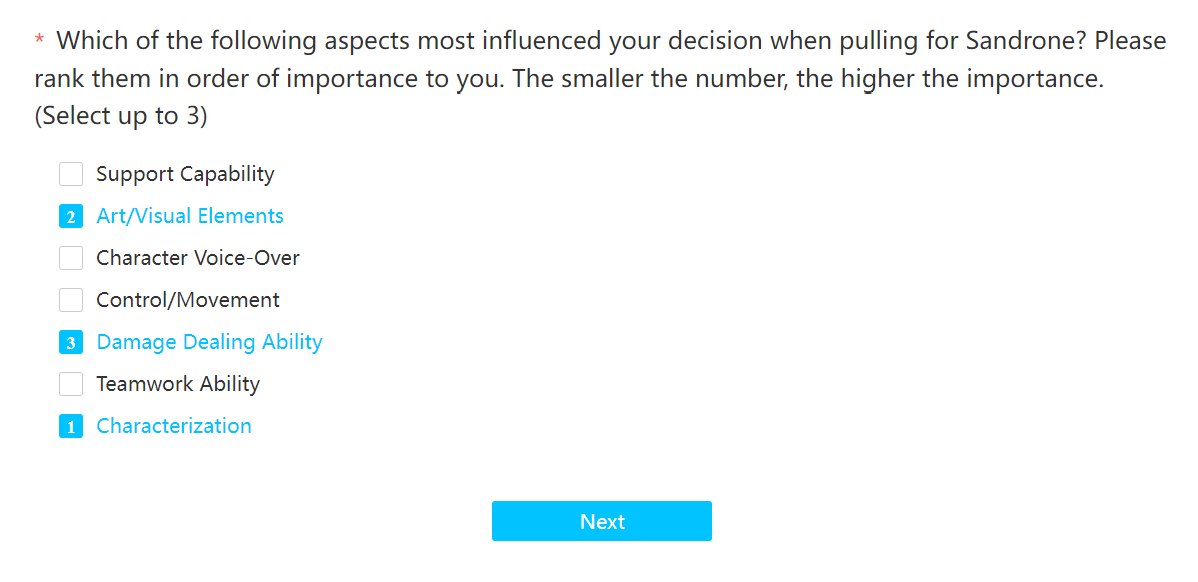Click the Characterization blue label
This screenshot has width=1198, height=582.
(174, 426)
